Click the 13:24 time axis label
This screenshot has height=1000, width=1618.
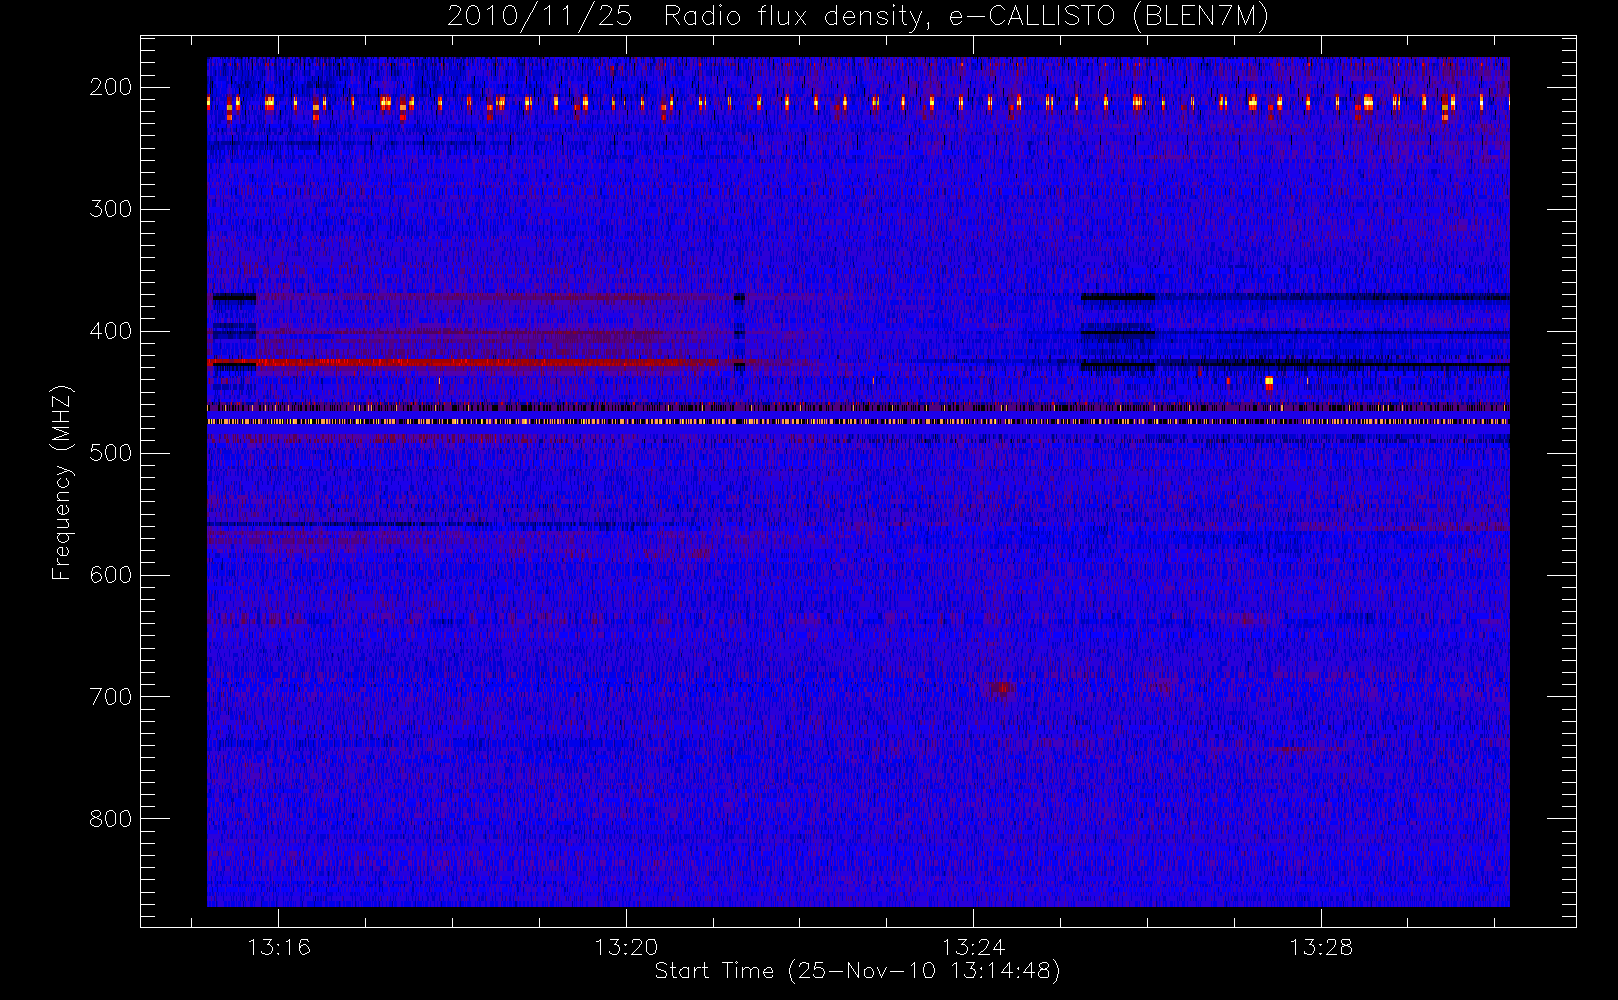[973, 947]
